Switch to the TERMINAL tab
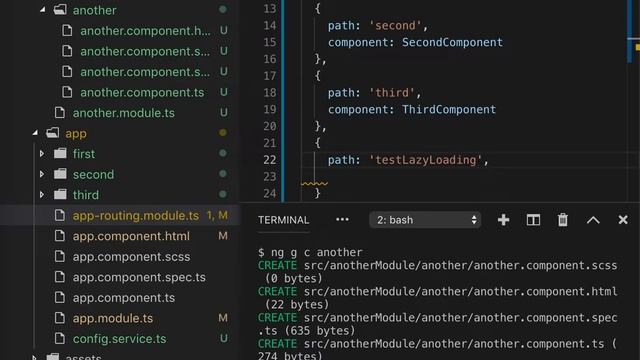This screenshot has width=640, height=360. click(283, 220)
